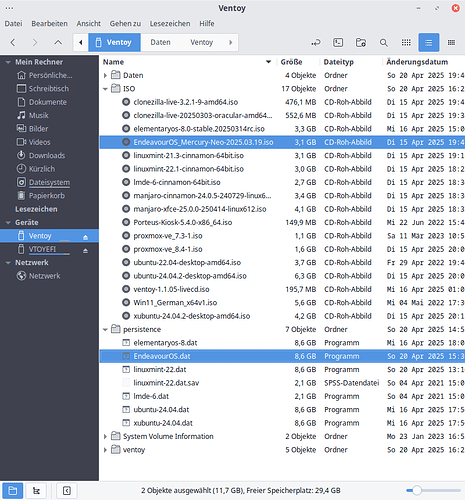Go back with the left arrow button
Viewport: 465px width, 500px height.
13,42
